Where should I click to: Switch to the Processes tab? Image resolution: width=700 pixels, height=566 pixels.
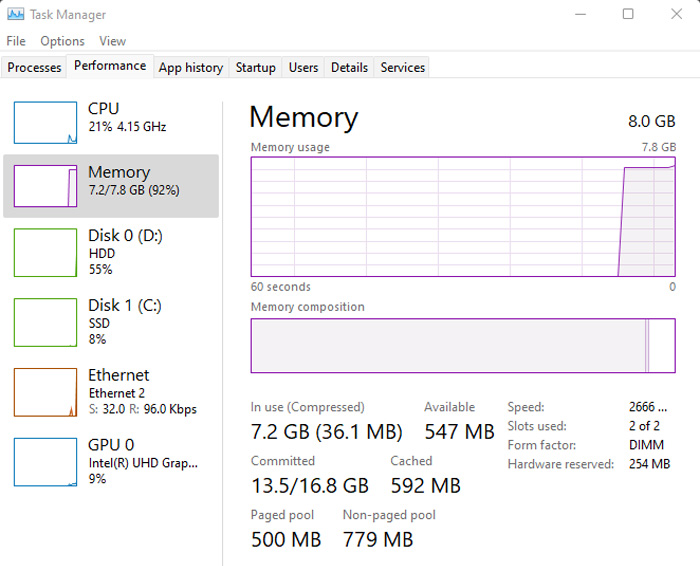(34, 67)
